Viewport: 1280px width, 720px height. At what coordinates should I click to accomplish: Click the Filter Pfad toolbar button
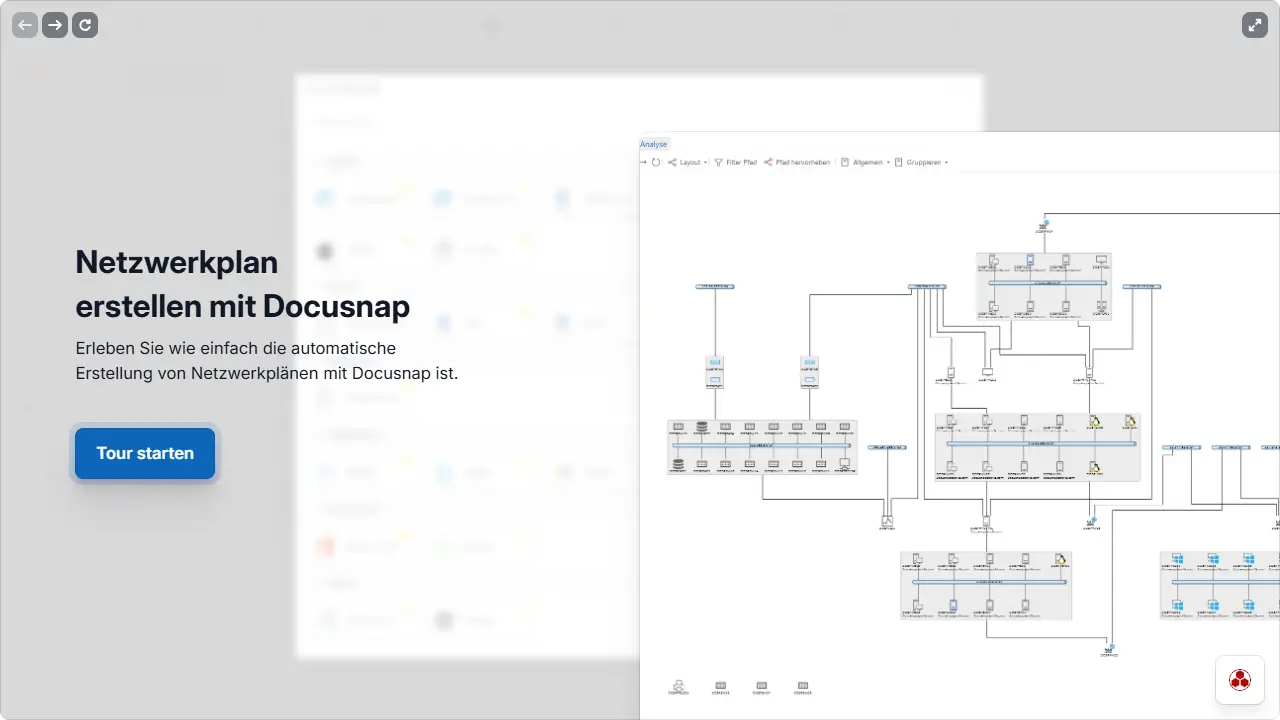click(x=736, y=162)
